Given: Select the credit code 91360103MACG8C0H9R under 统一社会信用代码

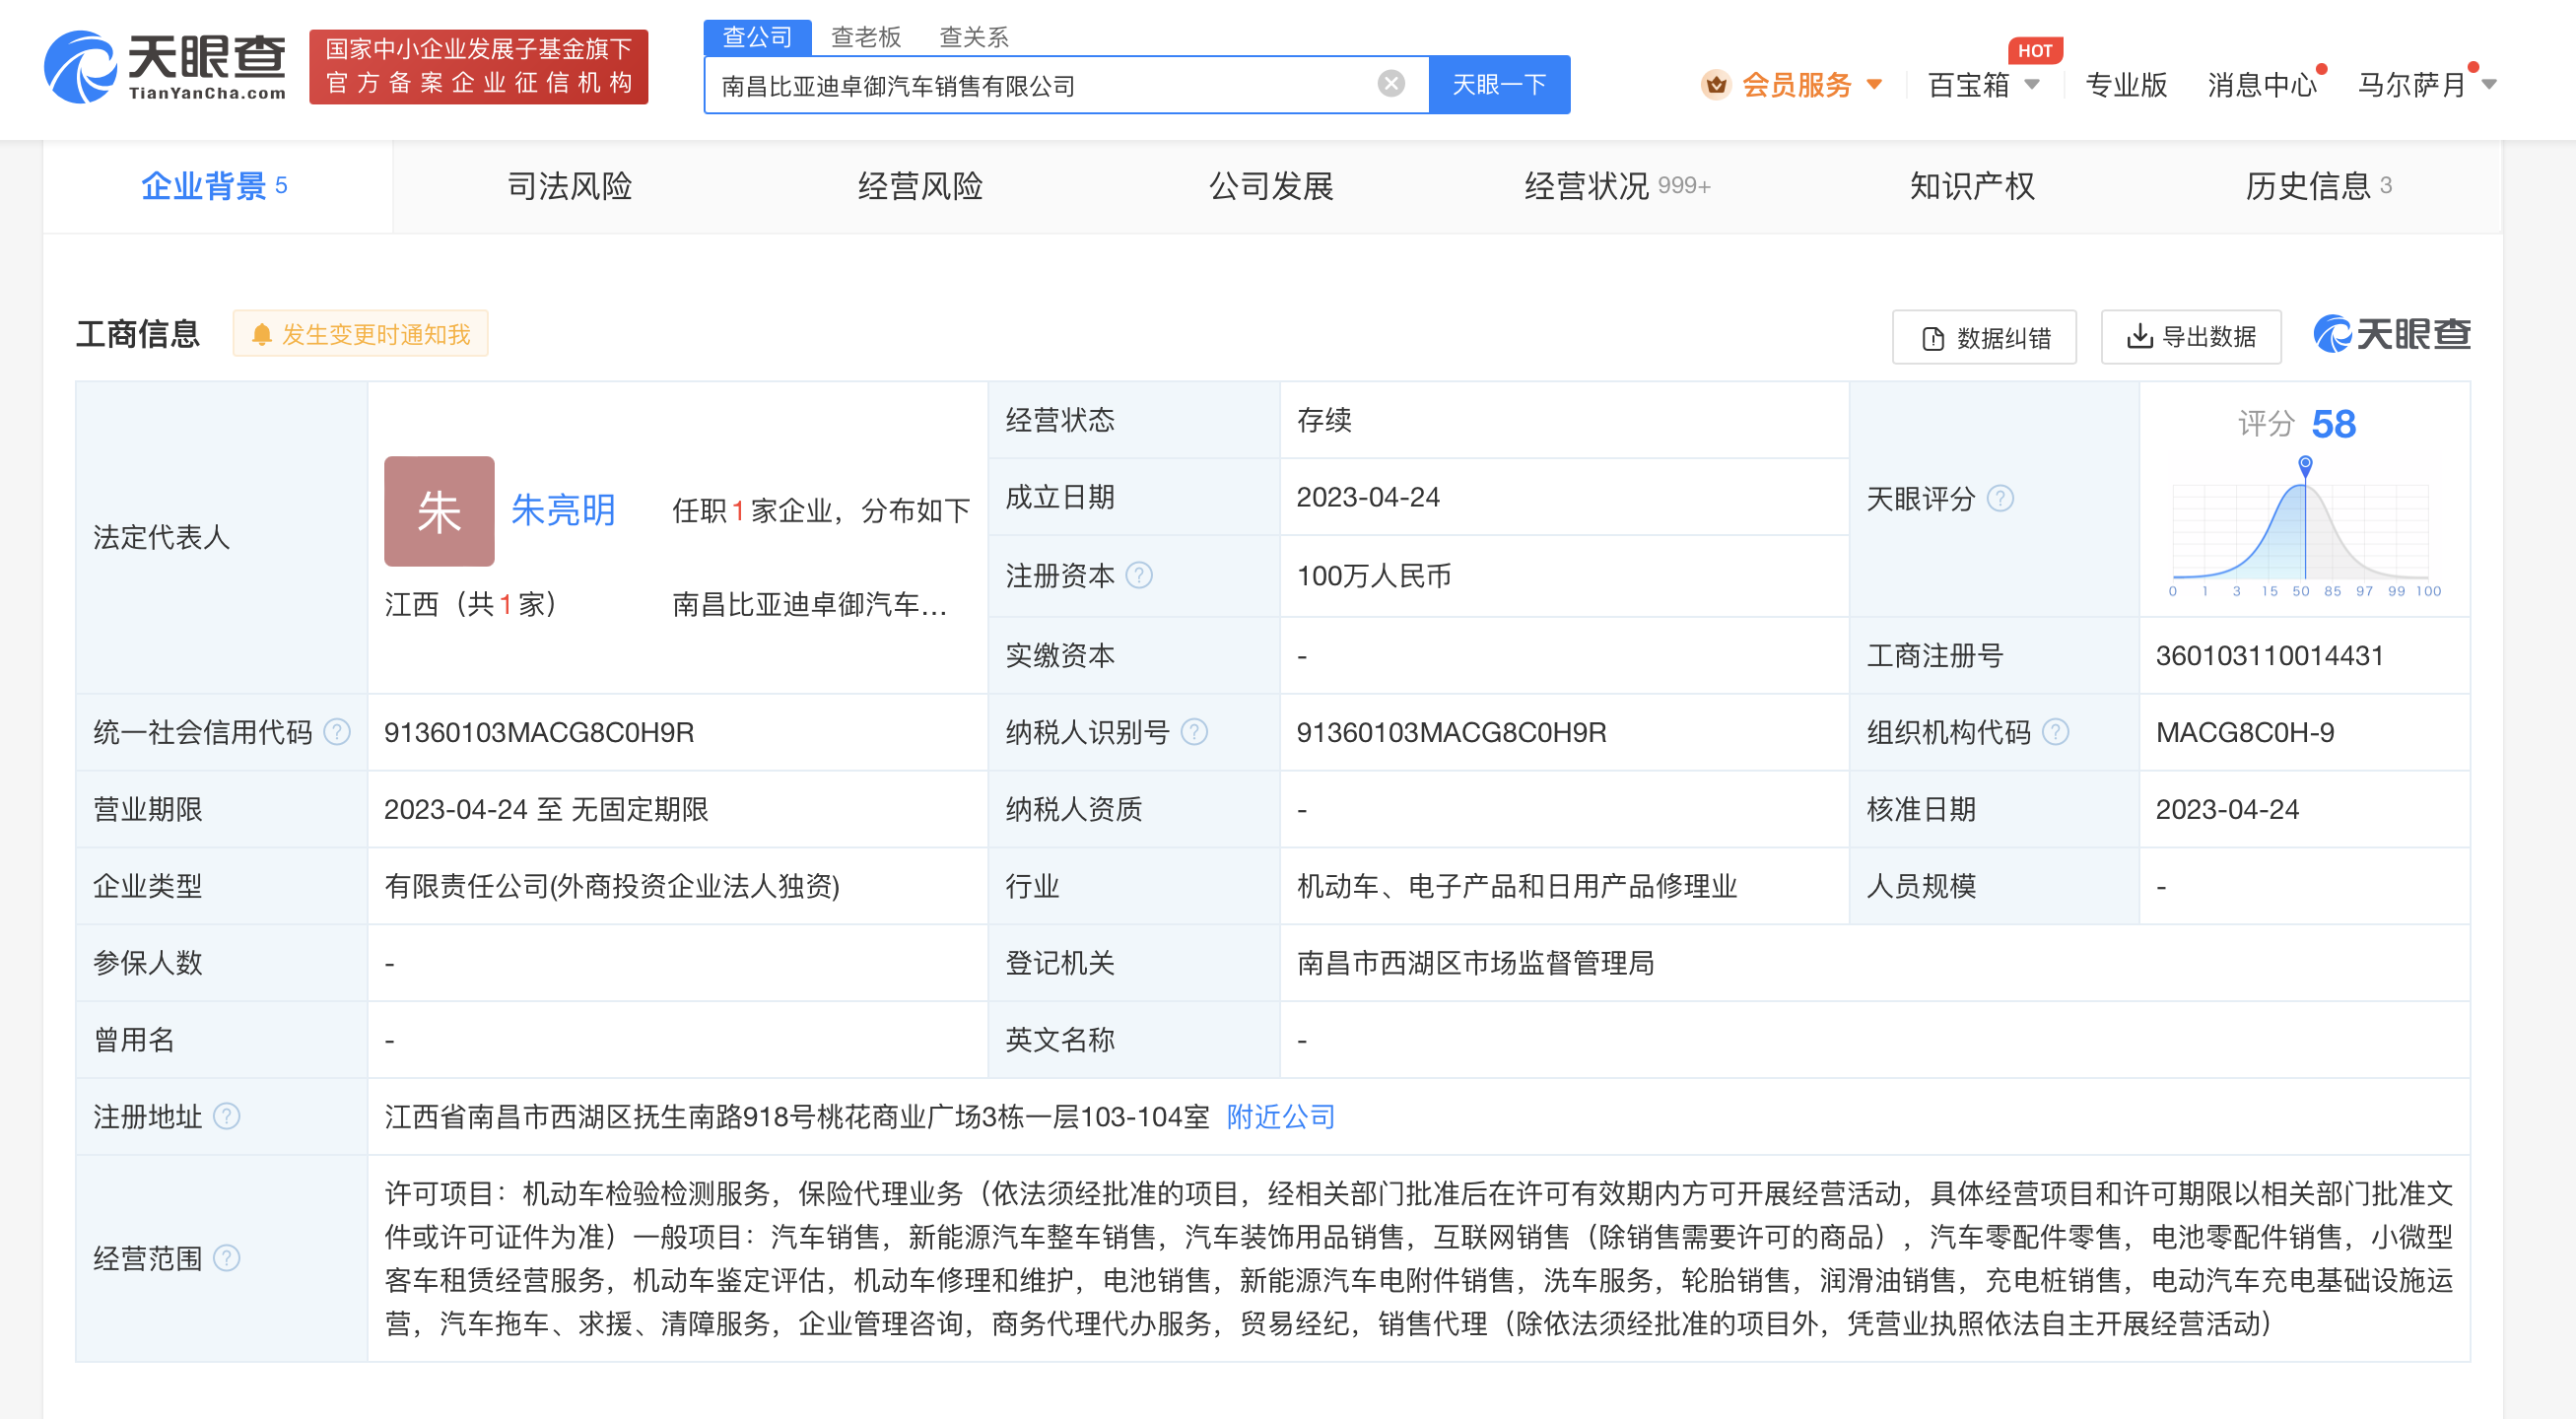Looking at the screenshot, I should [x=539, y=732].
